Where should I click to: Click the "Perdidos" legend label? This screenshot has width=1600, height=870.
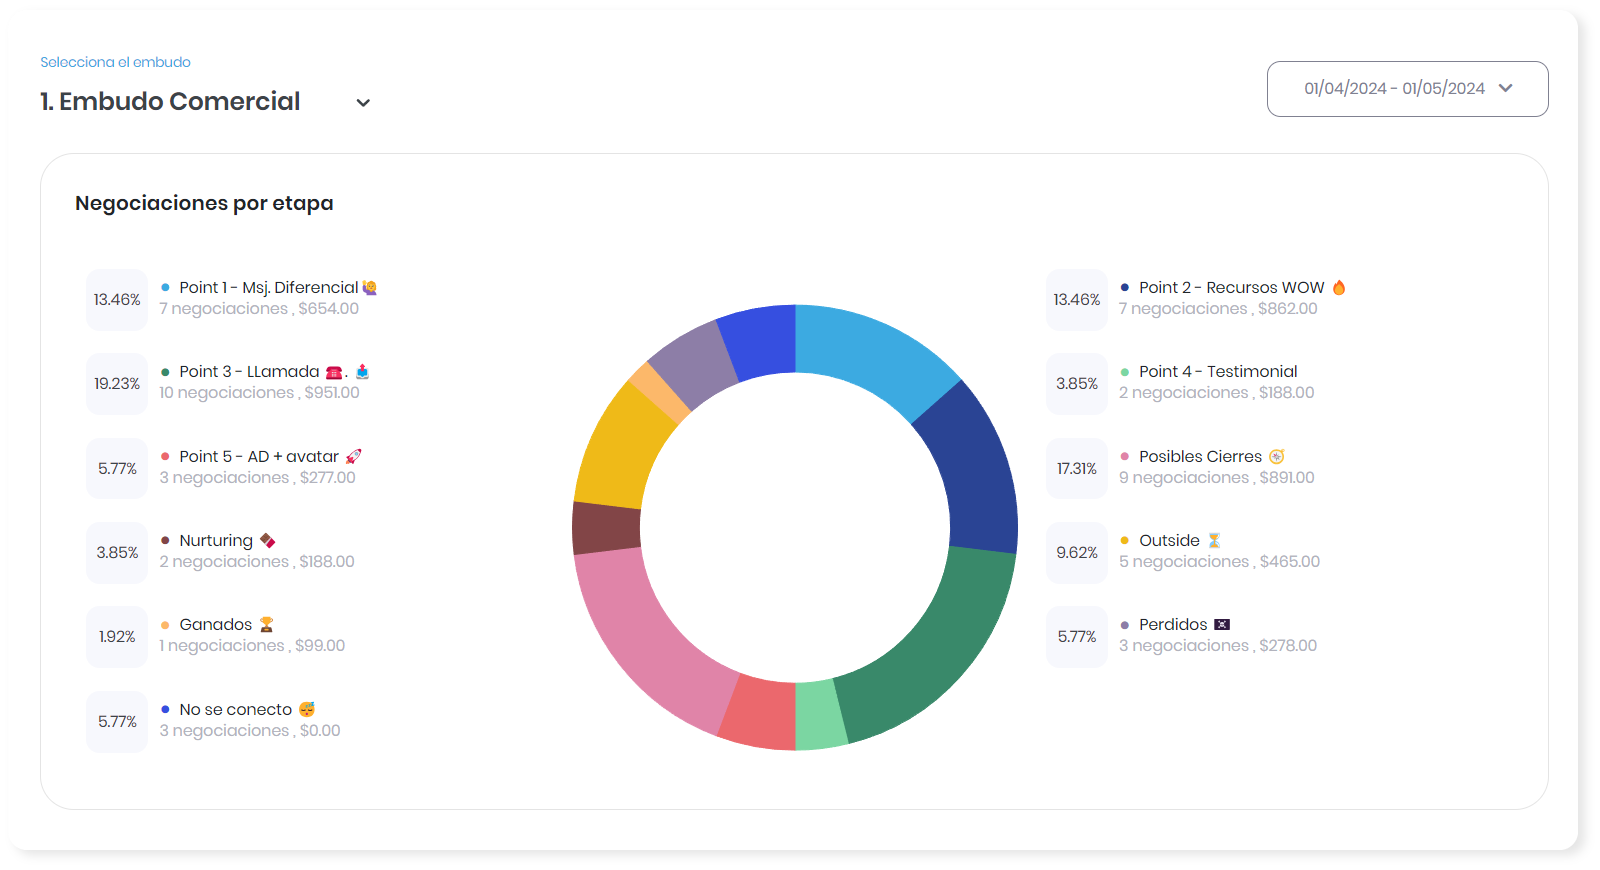(1173, 625)
